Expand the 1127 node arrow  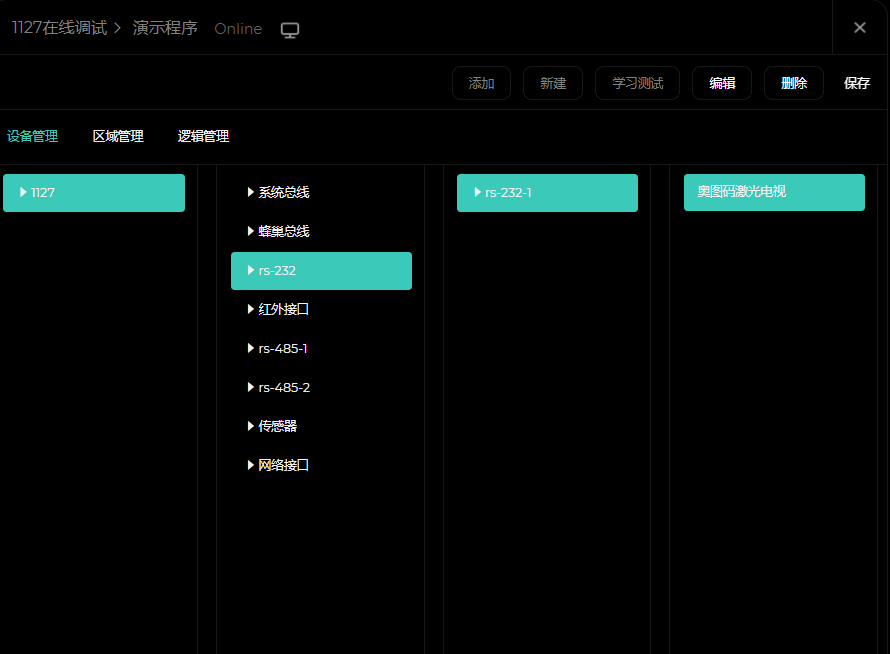[x=23, y=192]
